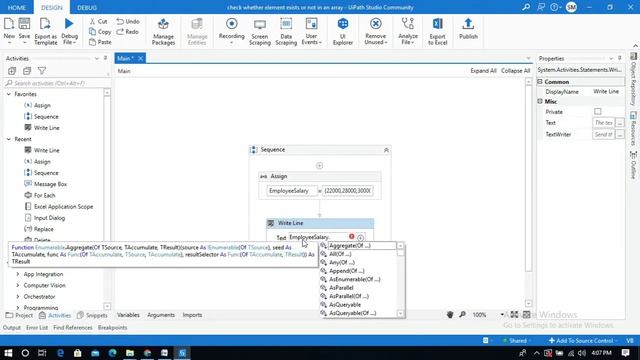Image resolution: width=640 pixels, height=360 pixels.
Task: Toggle the Private checkbox in Properties
Action: (598, 111)
